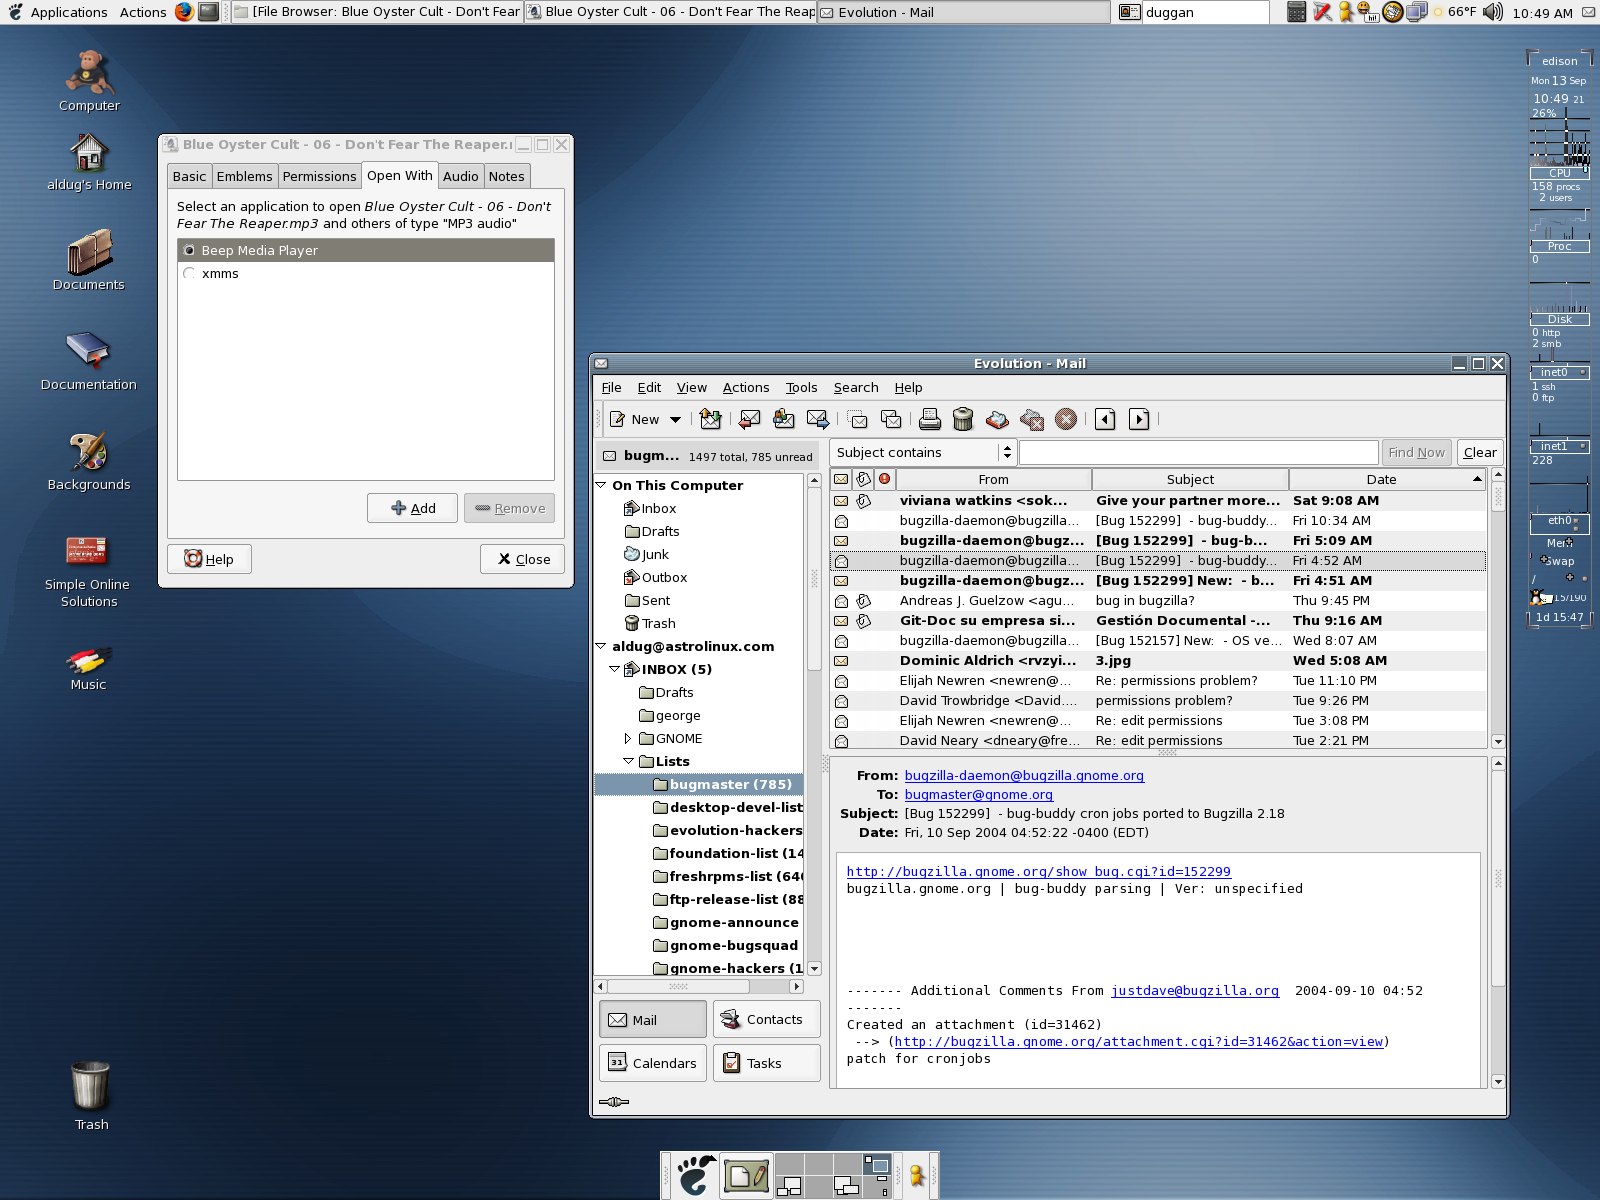1600x1200 pixels.
Task: Select the Beep Media Player radio button
Action: (190, 250)
